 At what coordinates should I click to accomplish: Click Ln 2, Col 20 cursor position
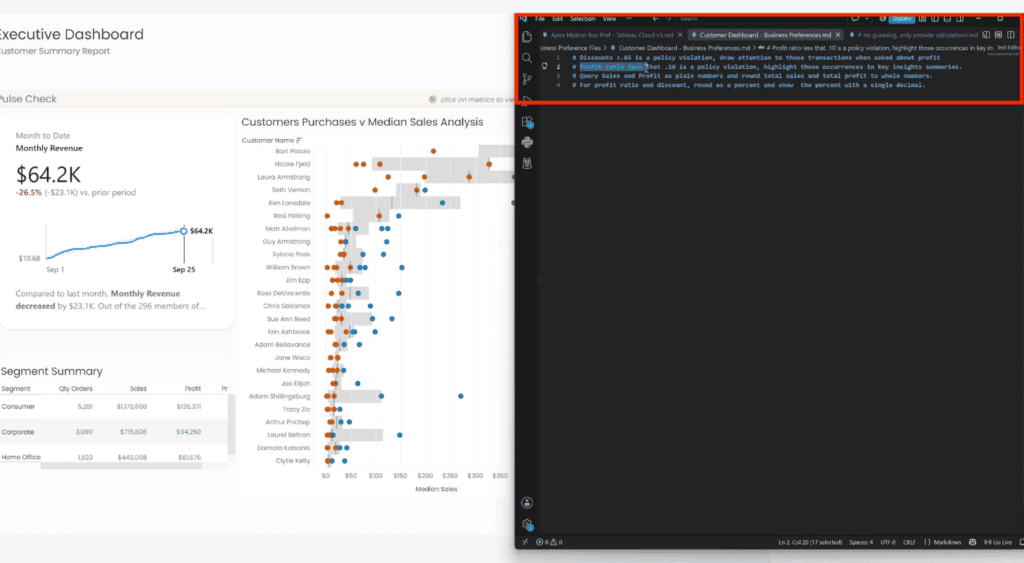click(810, 541)
